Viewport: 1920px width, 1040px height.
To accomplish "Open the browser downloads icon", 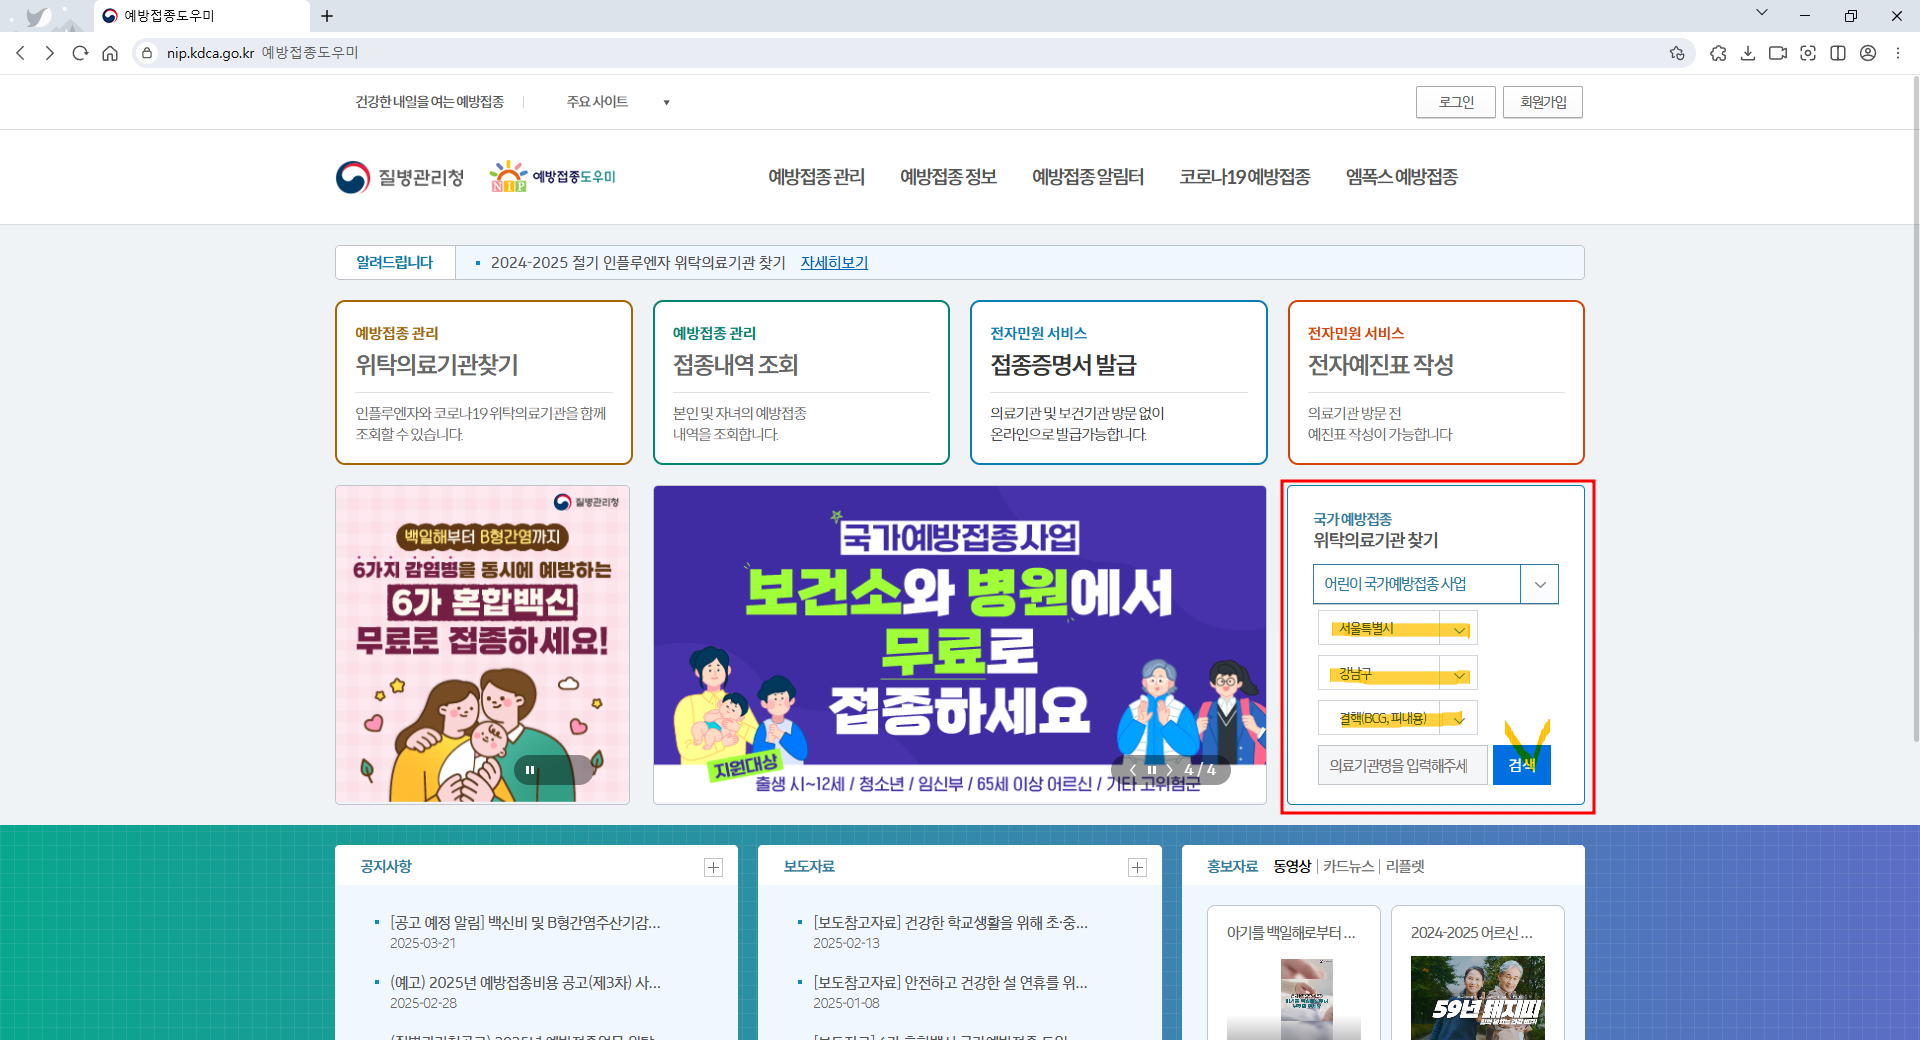I will pos(1748,53).
